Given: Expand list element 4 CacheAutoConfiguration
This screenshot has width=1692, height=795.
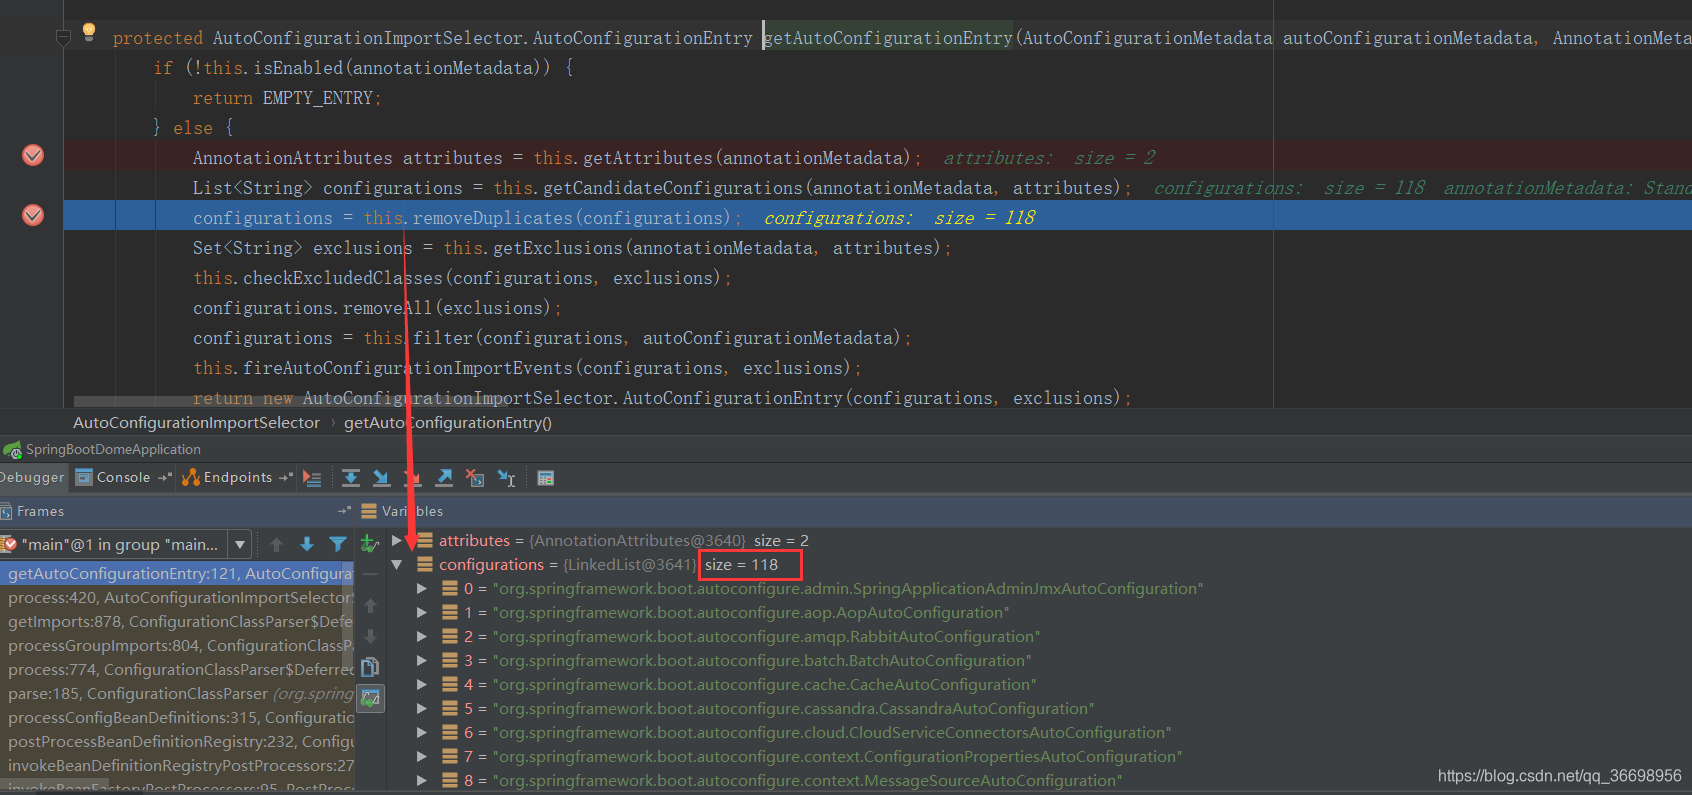Looking at the screenshot, I should (x=422, y=685).
